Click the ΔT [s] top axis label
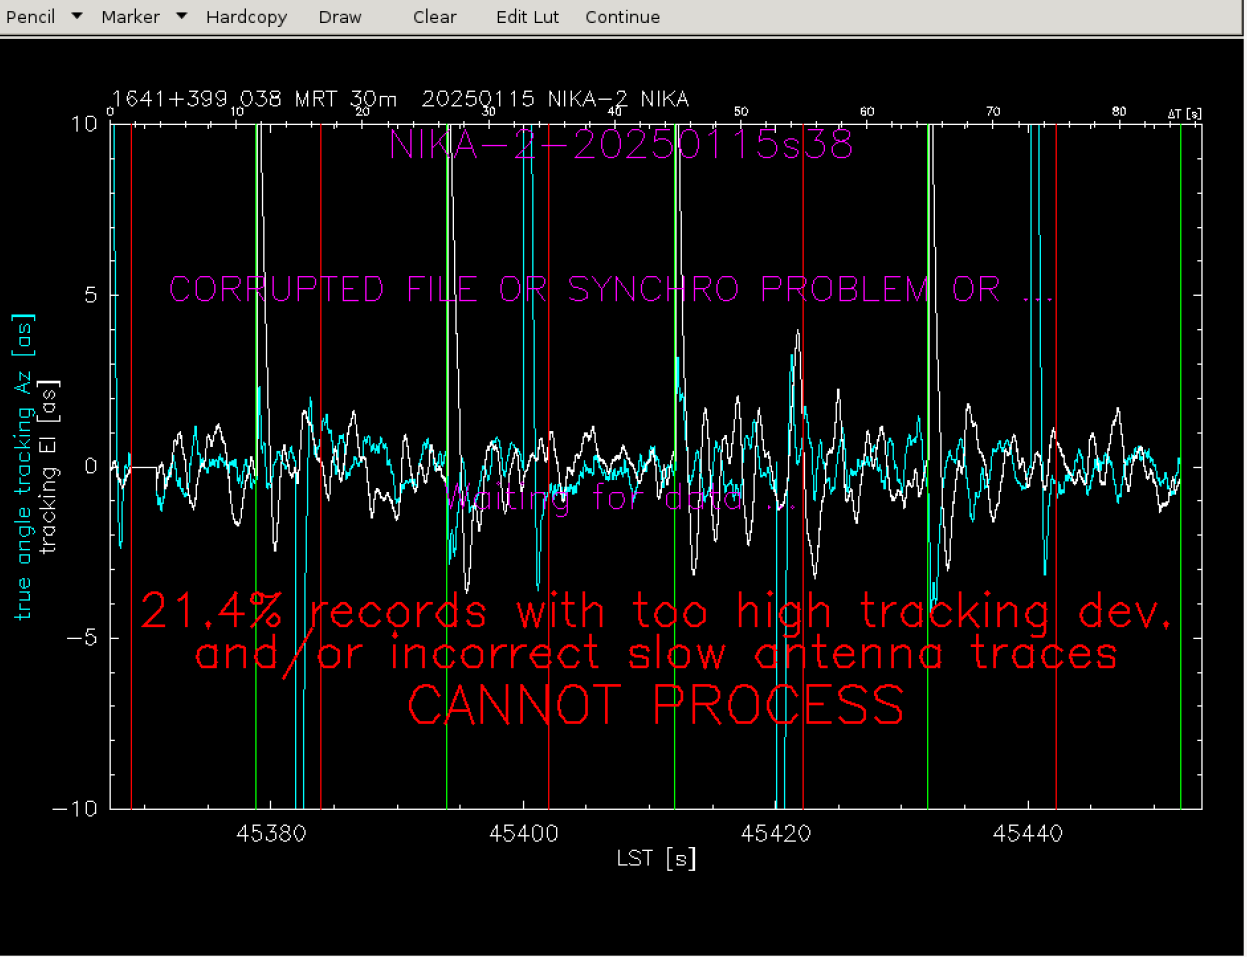Viewport: 1247px width, 957px height. point(1184,113)
